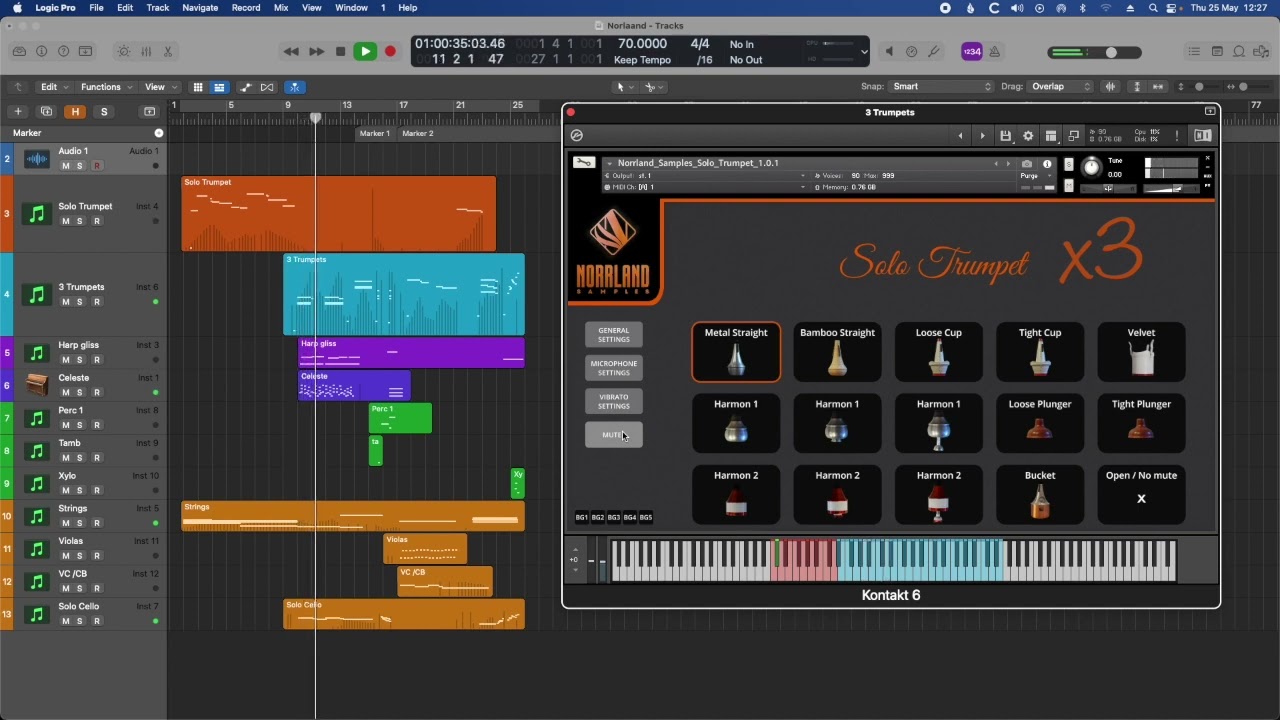Open the Window menu
Viewport: 1280px width, 720px height.
point(351,8)
